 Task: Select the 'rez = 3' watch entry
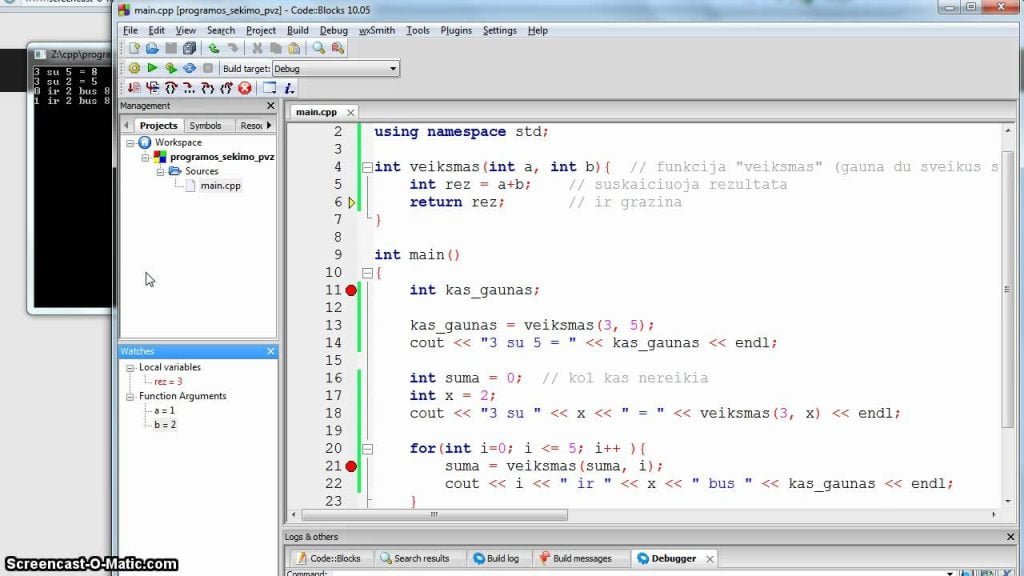click(x=168, y=381)
